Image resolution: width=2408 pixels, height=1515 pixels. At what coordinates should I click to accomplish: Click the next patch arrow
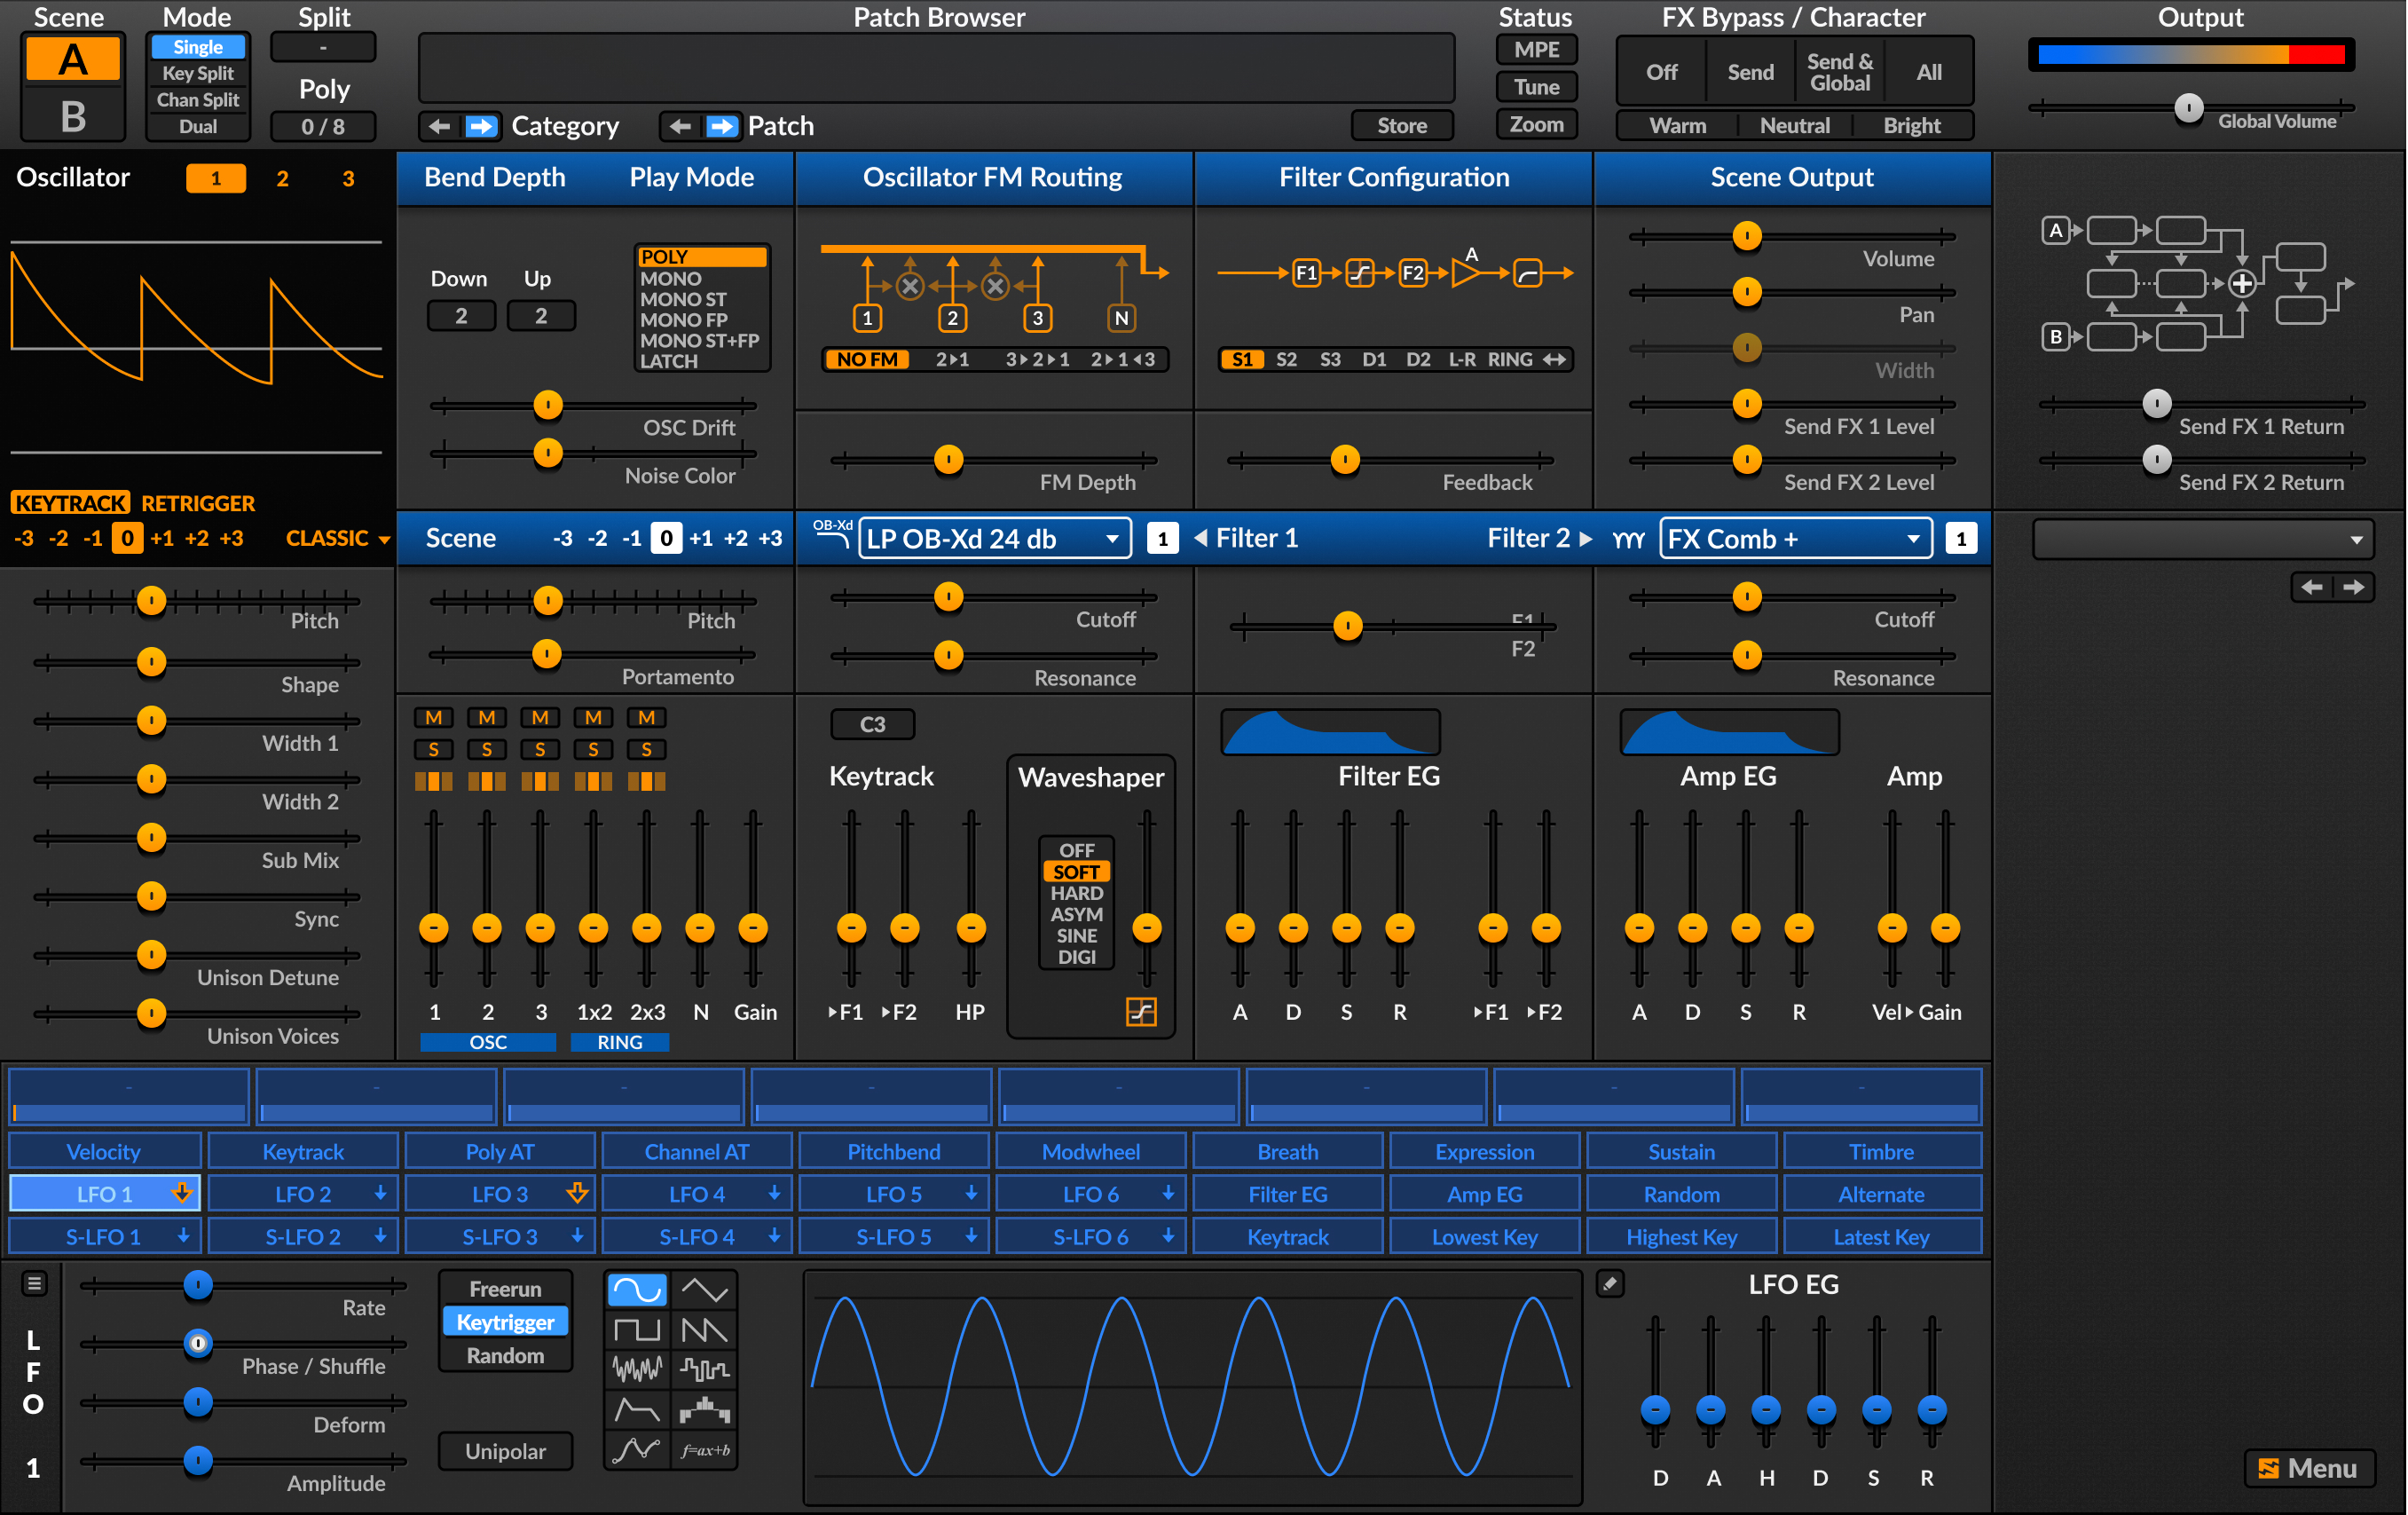coord(721,126)
